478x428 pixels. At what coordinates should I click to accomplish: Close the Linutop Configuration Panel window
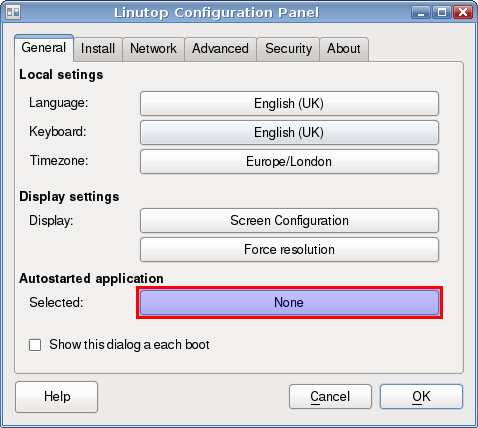[463, 13]
